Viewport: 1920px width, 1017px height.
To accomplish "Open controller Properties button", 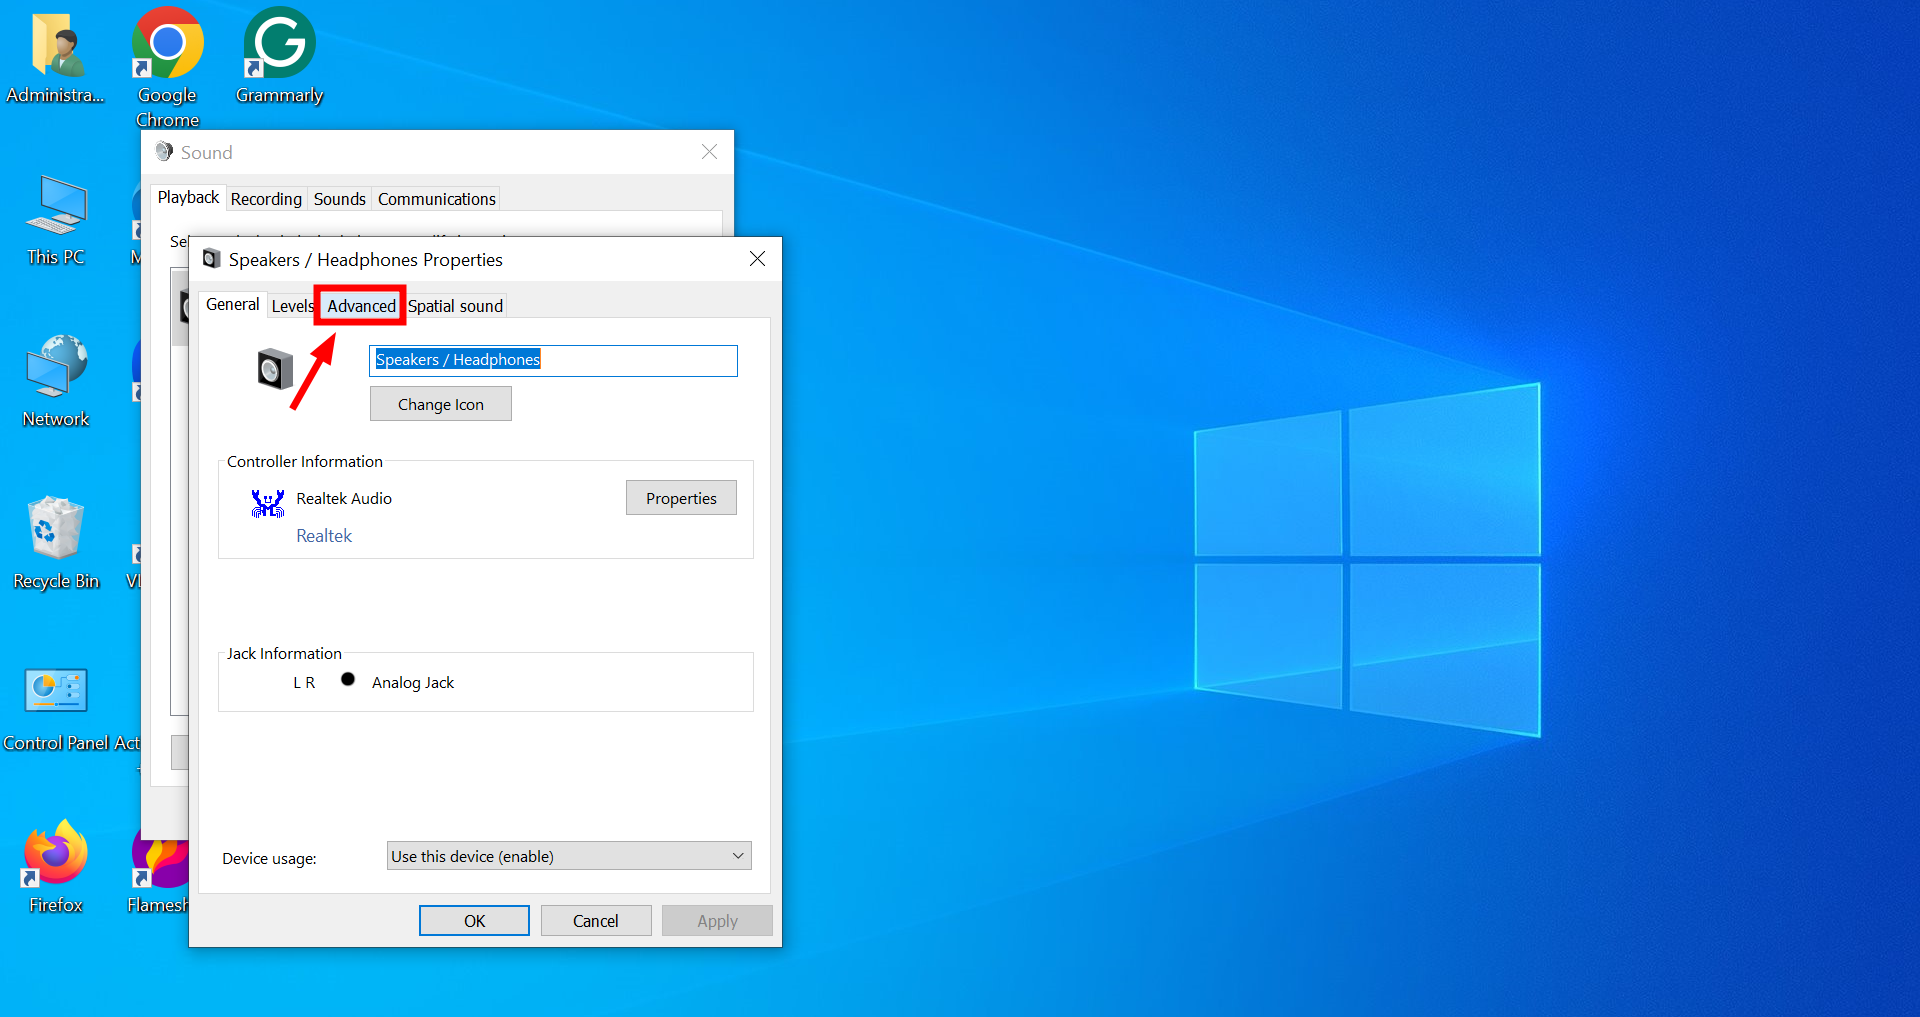I will (x=681, y=498).
